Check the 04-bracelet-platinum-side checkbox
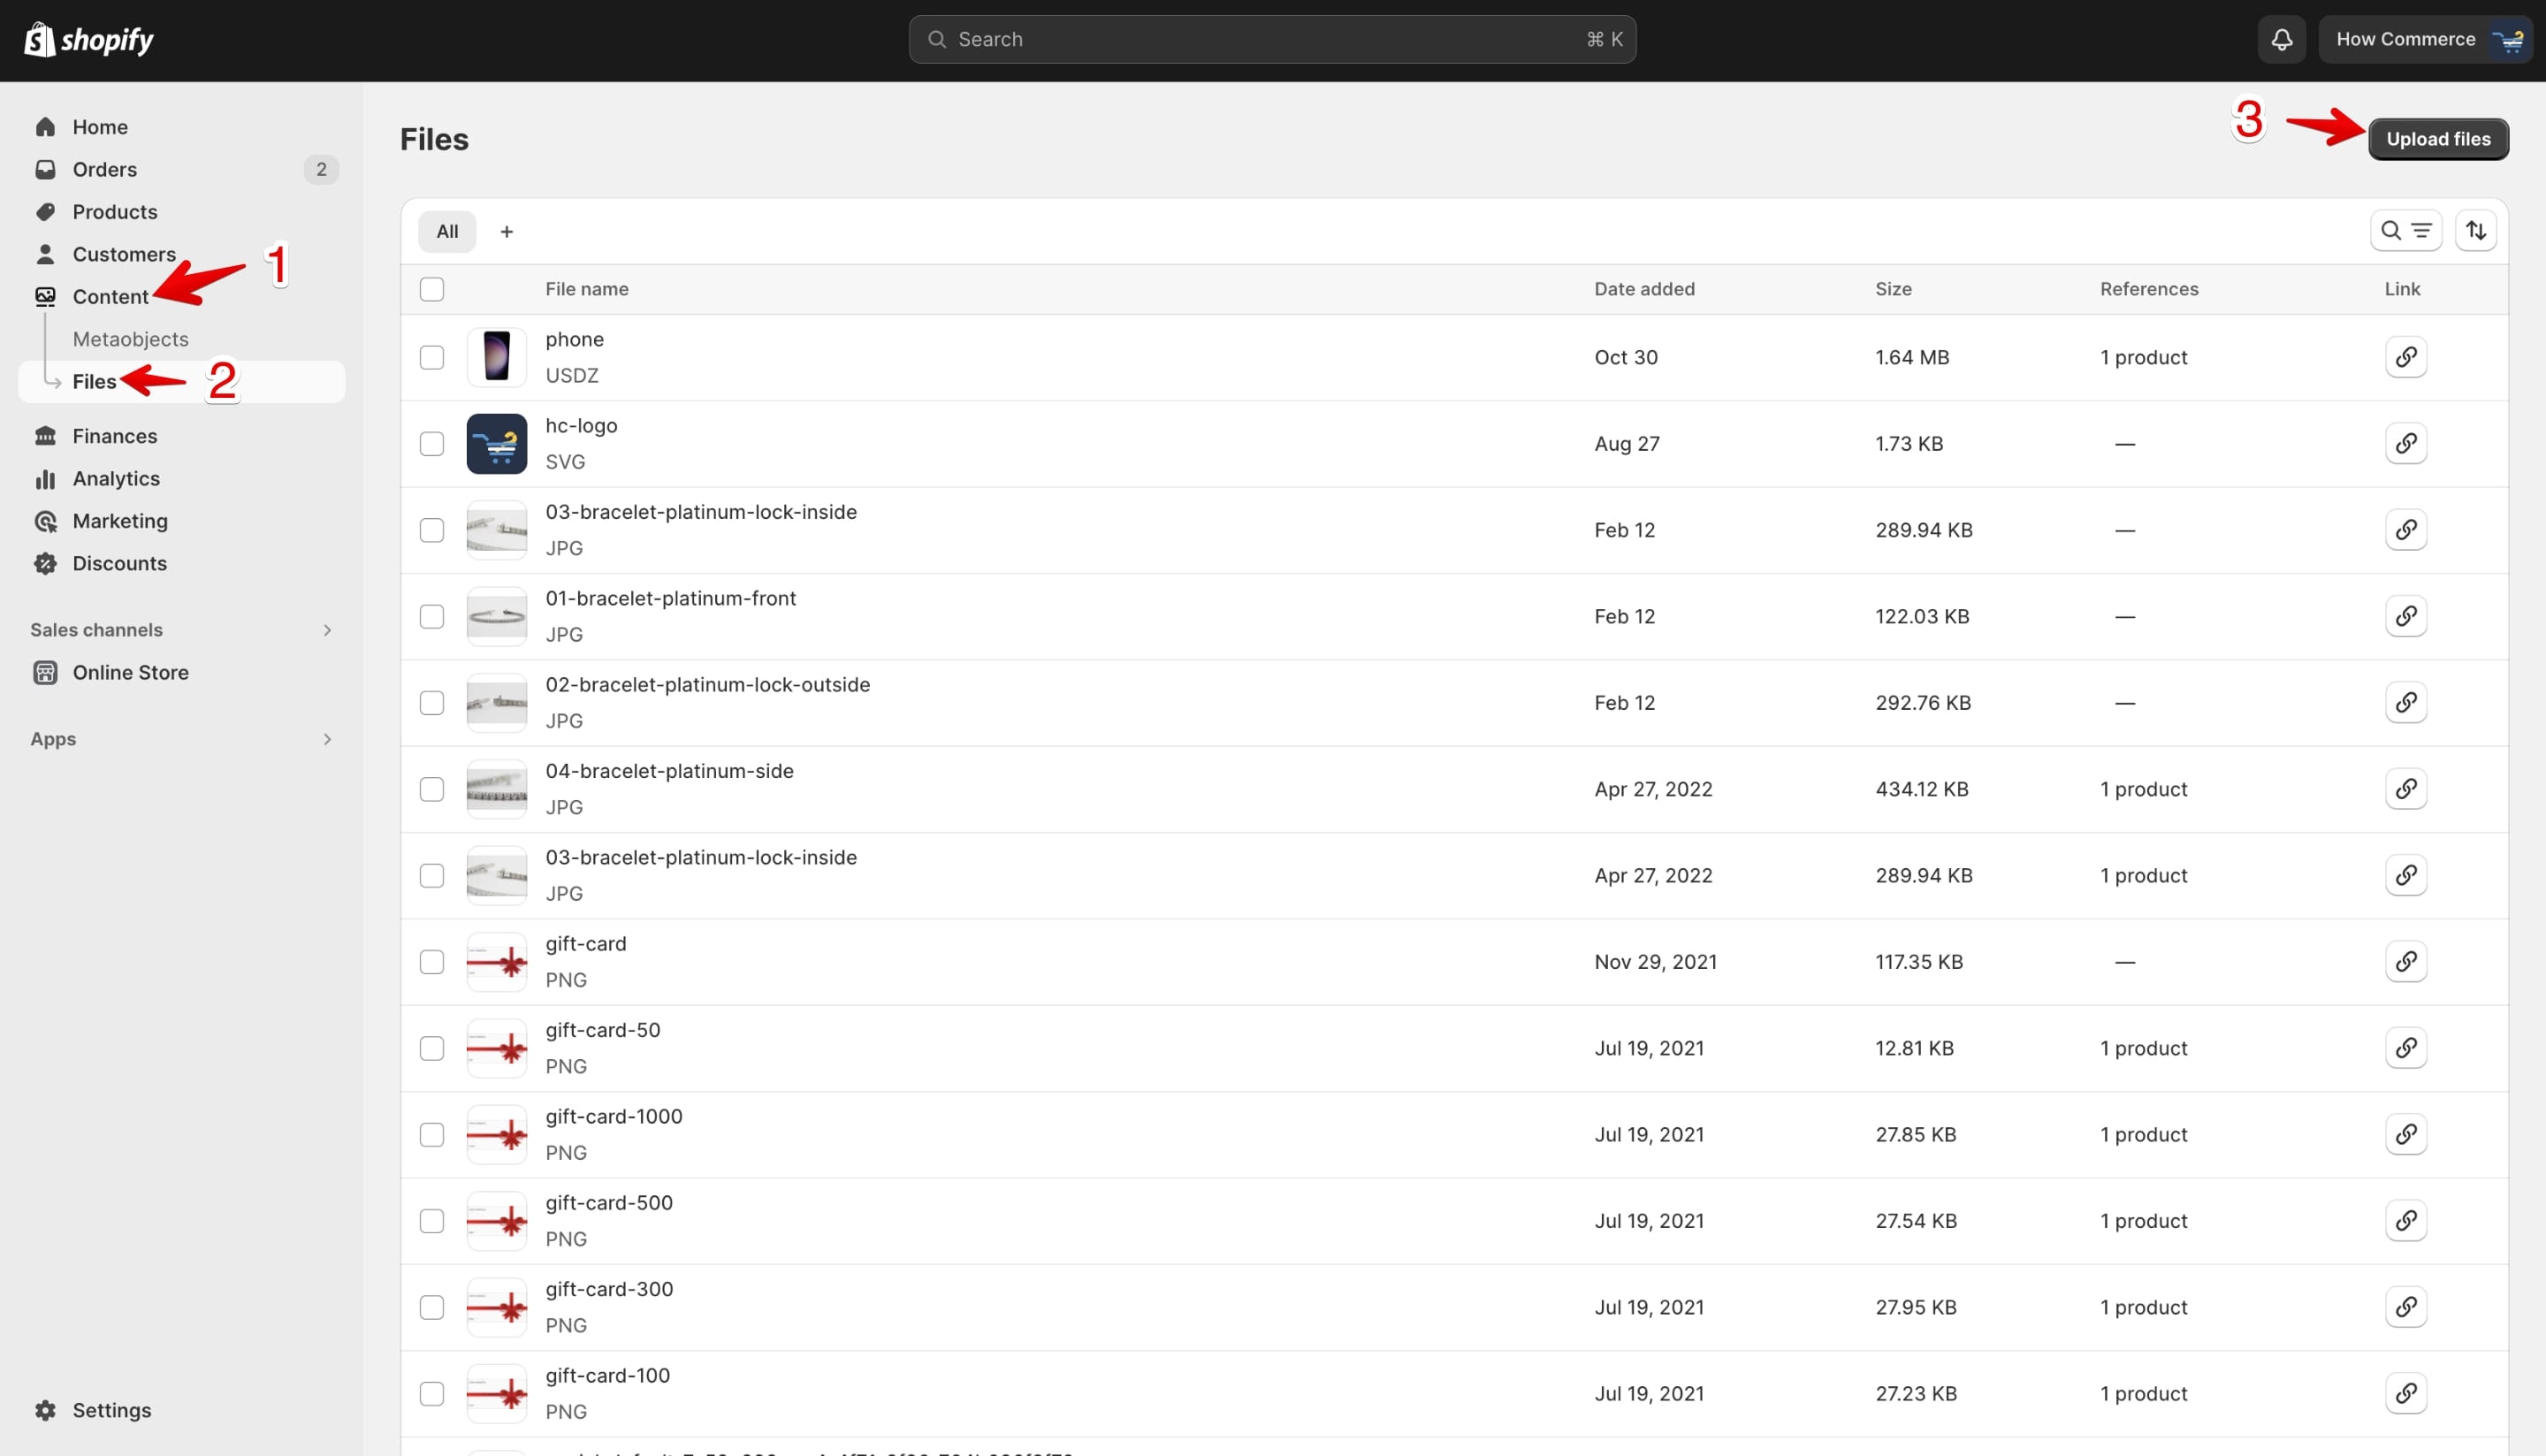The height and width of the screenshot is (1456, 2546). tap(432, 789)
